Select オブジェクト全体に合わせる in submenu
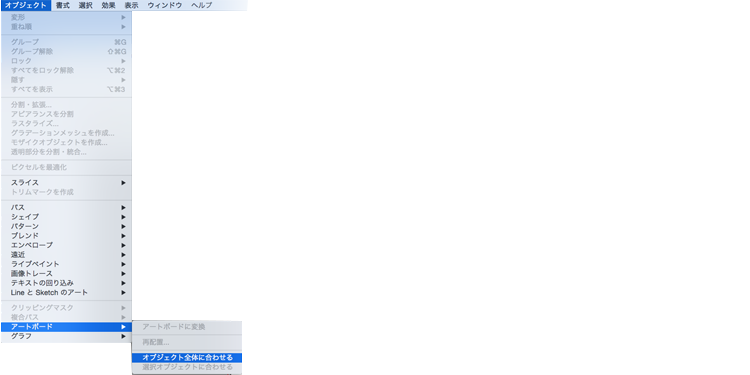750x375 pixels. point(187,358)
